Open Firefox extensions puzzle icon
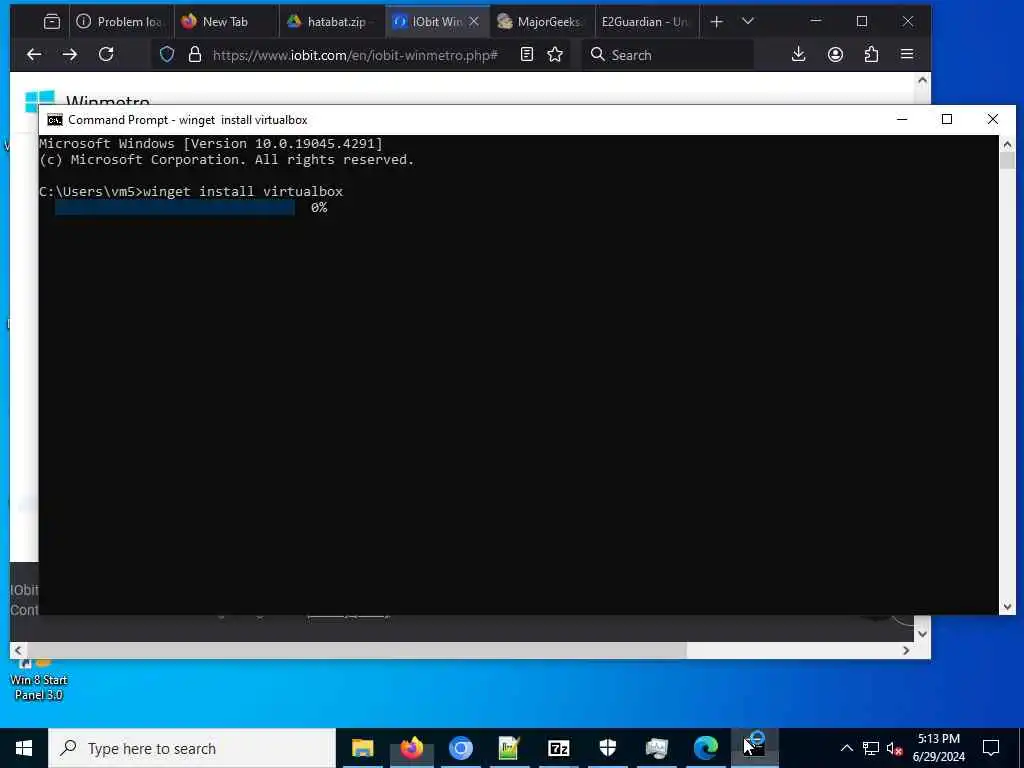Screen dimensions: 1024x768 click(871, 55)
